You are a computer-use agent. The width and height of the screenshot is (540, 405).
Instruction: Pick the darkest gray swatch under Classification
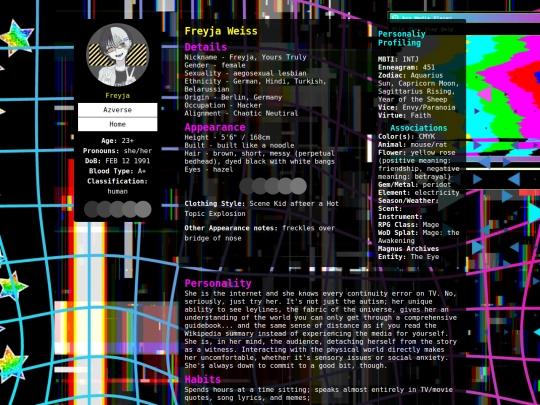pyautogui.click(x=92, y=209)
